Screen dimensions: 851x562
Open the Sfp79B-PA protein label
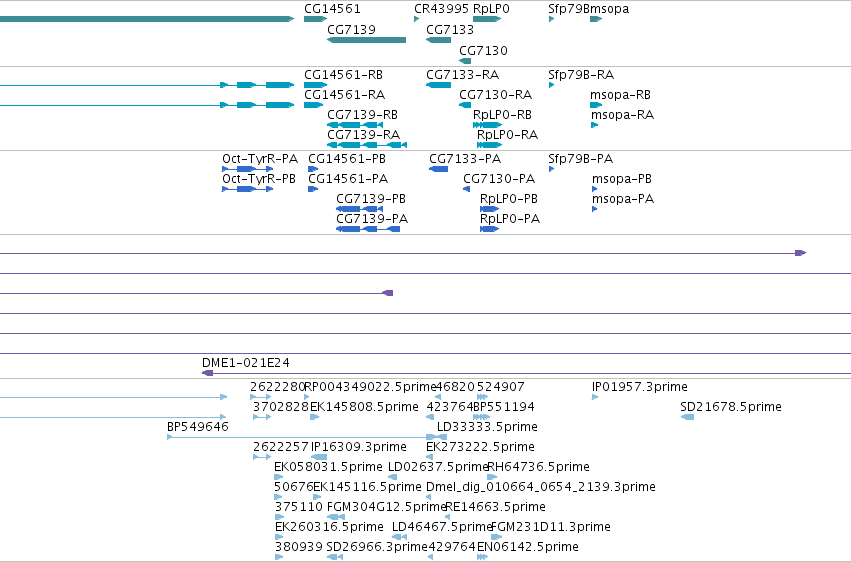pos(580,159)
